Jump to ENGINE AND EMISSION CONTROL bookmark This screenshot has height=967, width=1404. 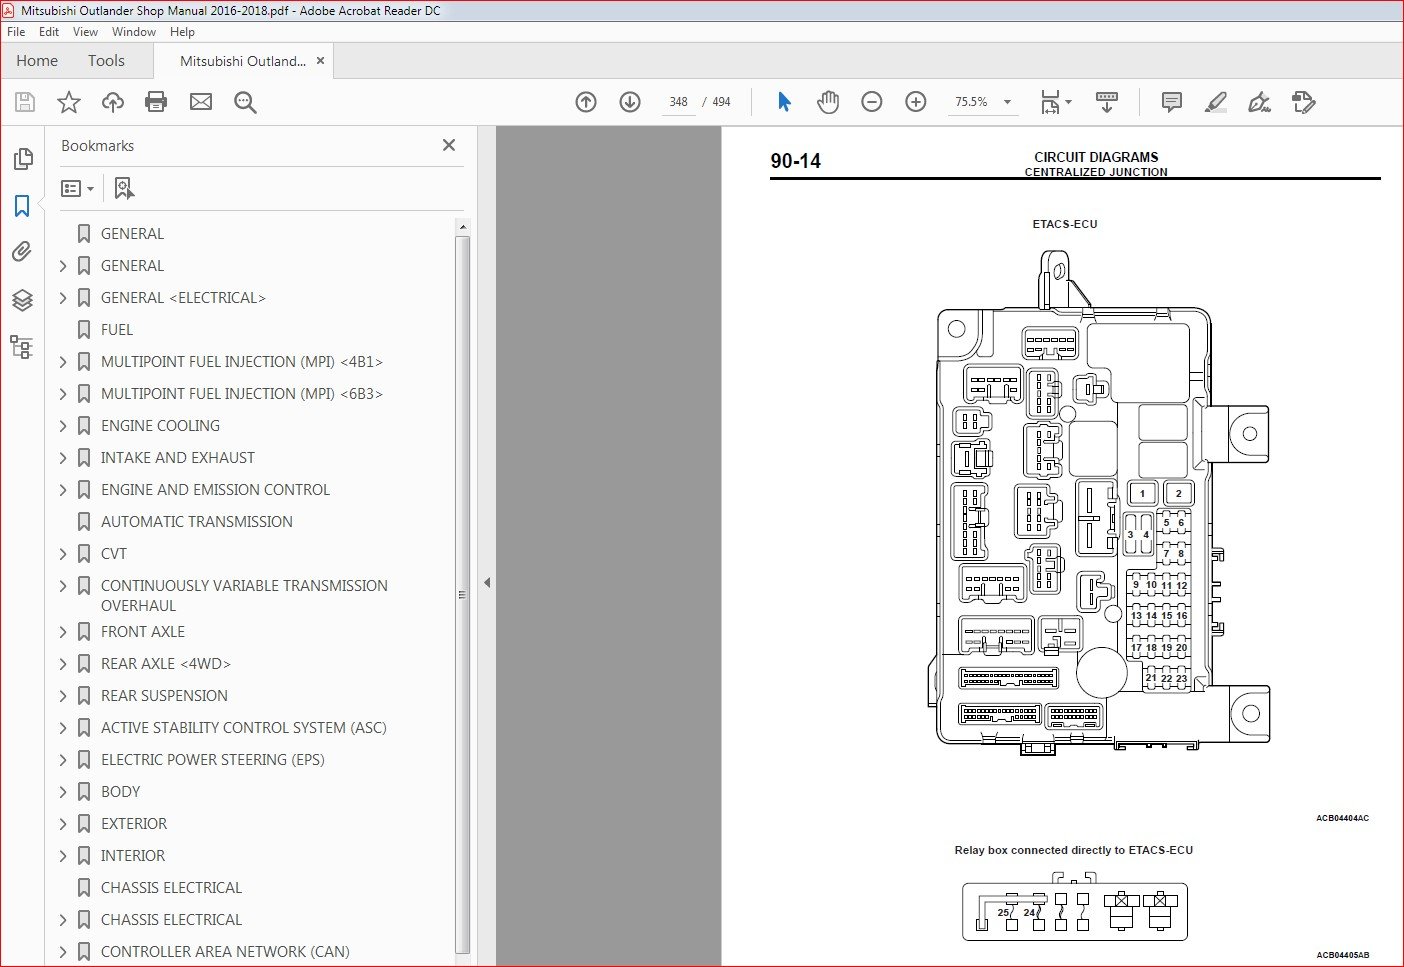point(215,490)
